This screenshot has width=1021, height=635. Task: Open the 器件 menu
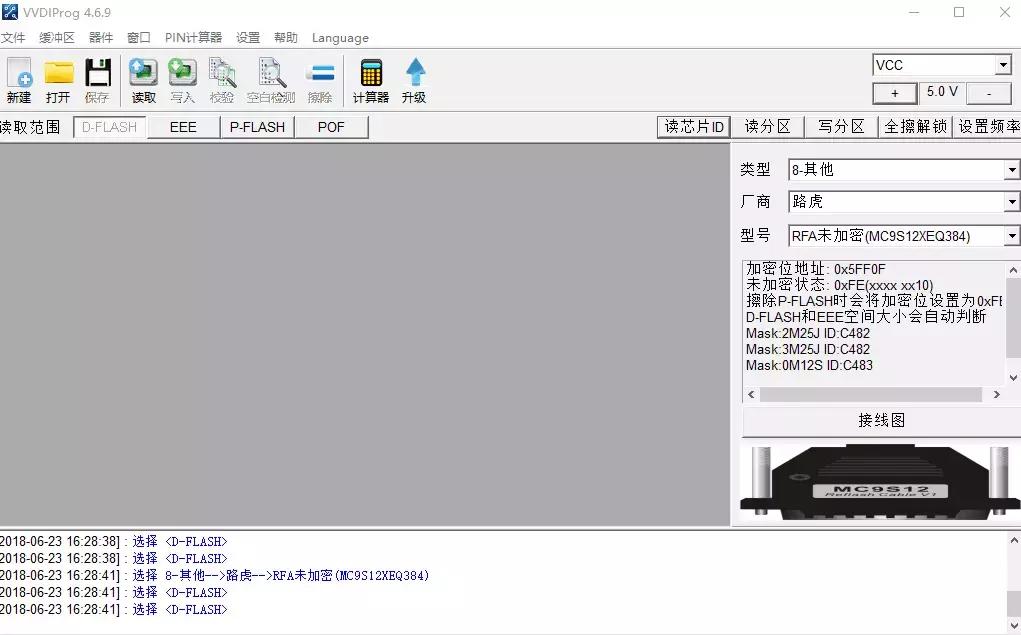click(101, 38)
